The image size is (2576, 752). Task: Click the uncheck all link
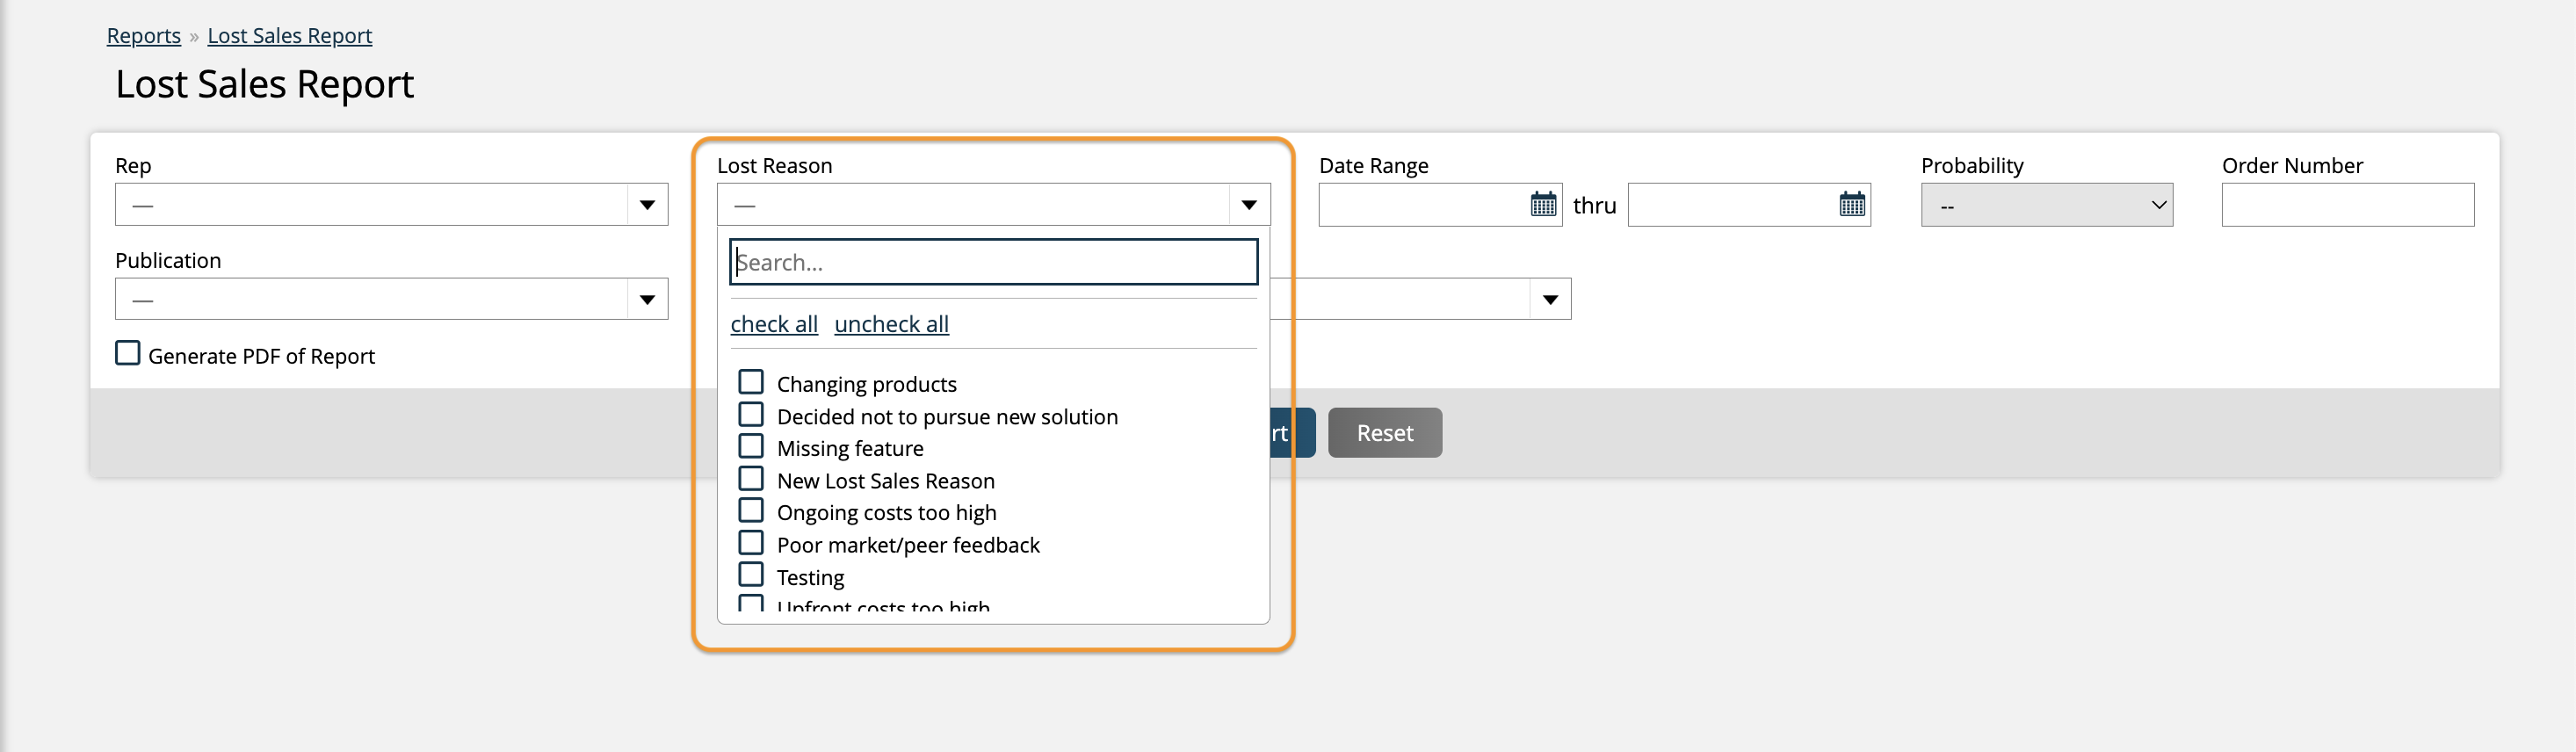pos(891,324)
